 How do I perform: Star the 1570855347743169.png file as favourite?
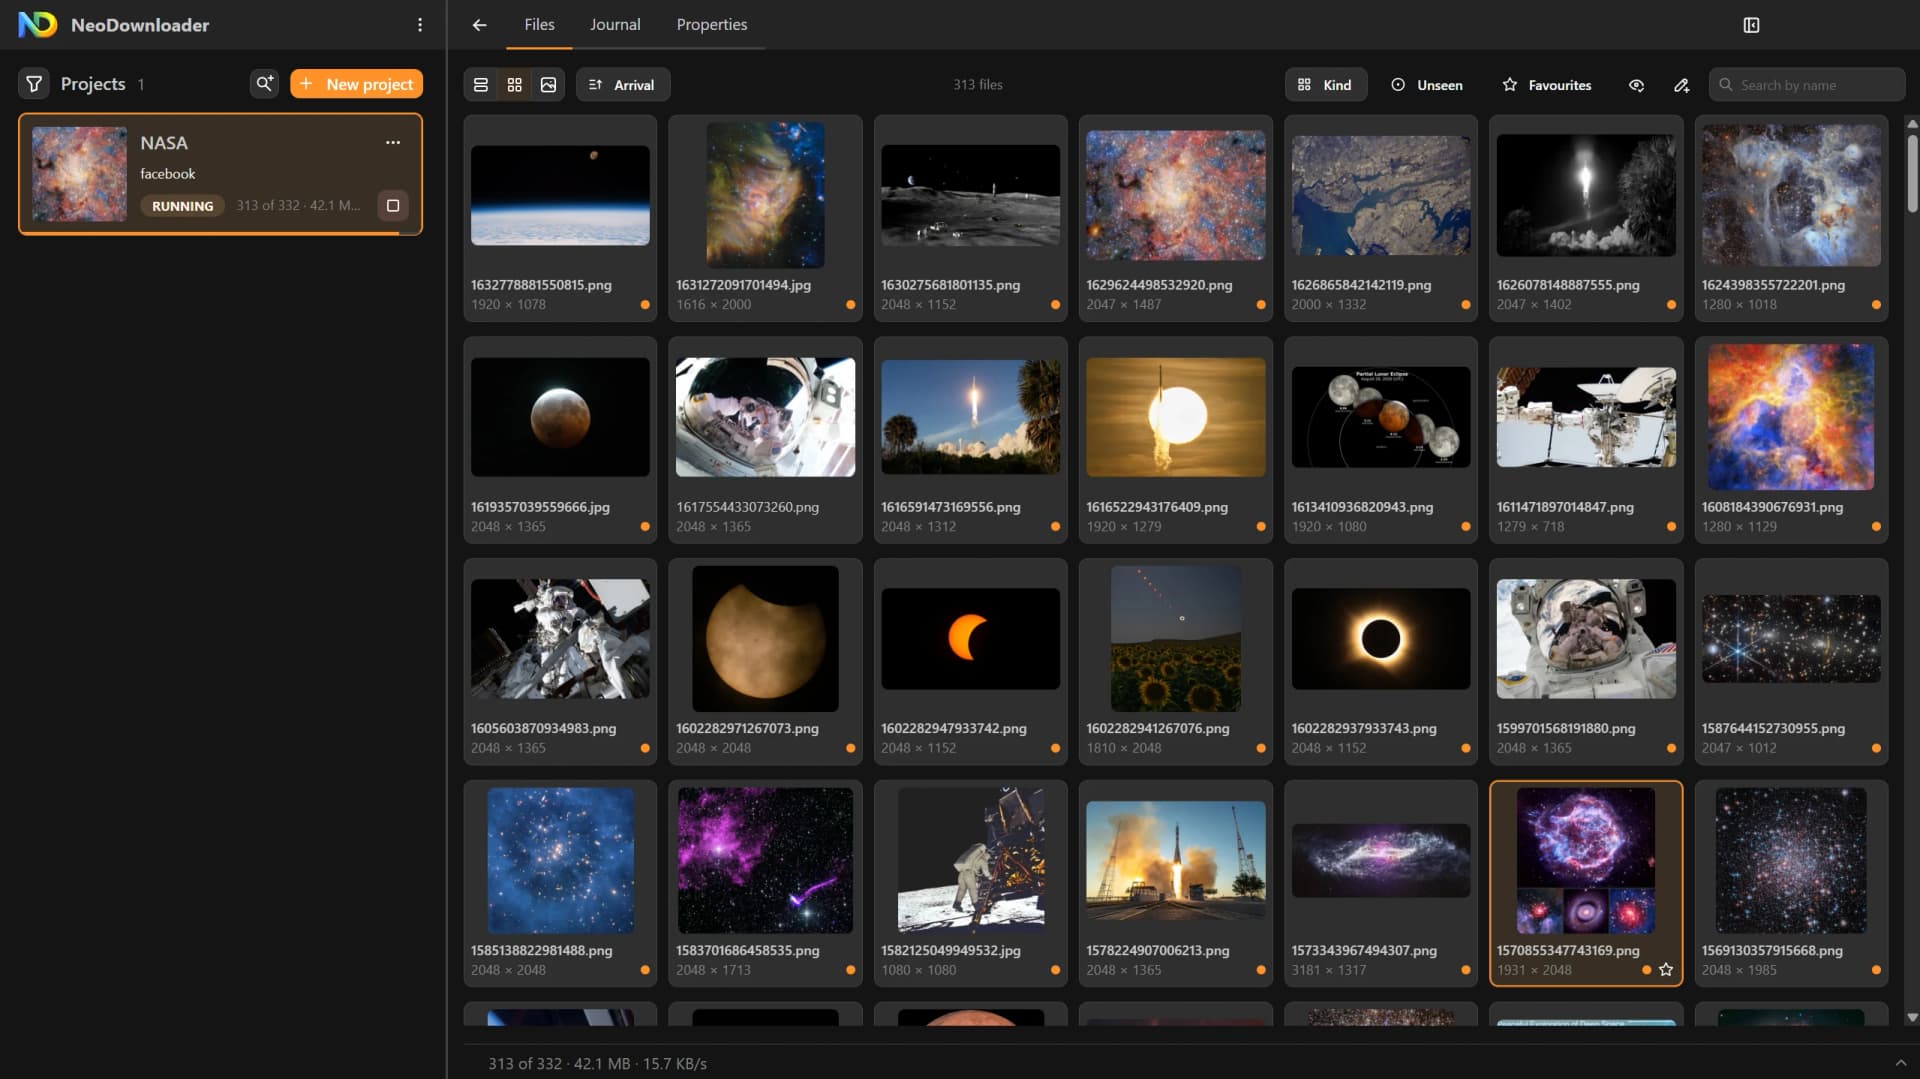1666,970
